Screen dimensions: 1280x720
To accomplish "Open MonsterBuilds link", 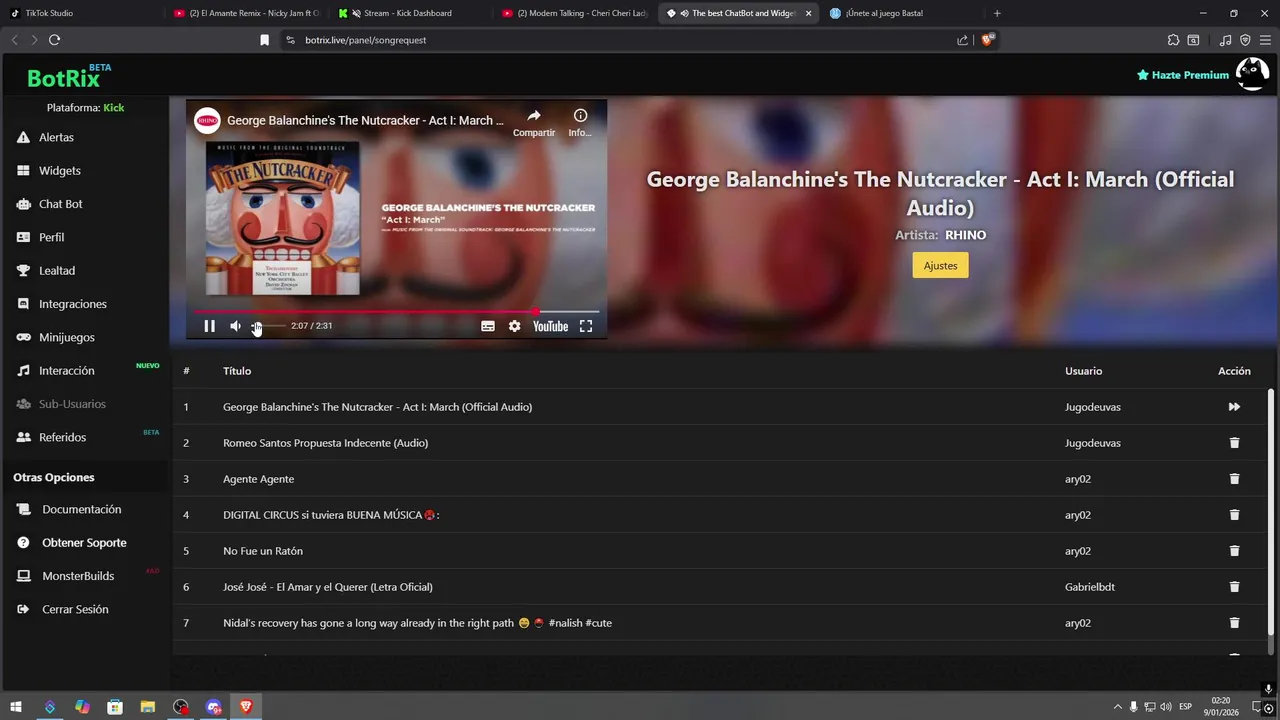I will click(x=78, y=576).
